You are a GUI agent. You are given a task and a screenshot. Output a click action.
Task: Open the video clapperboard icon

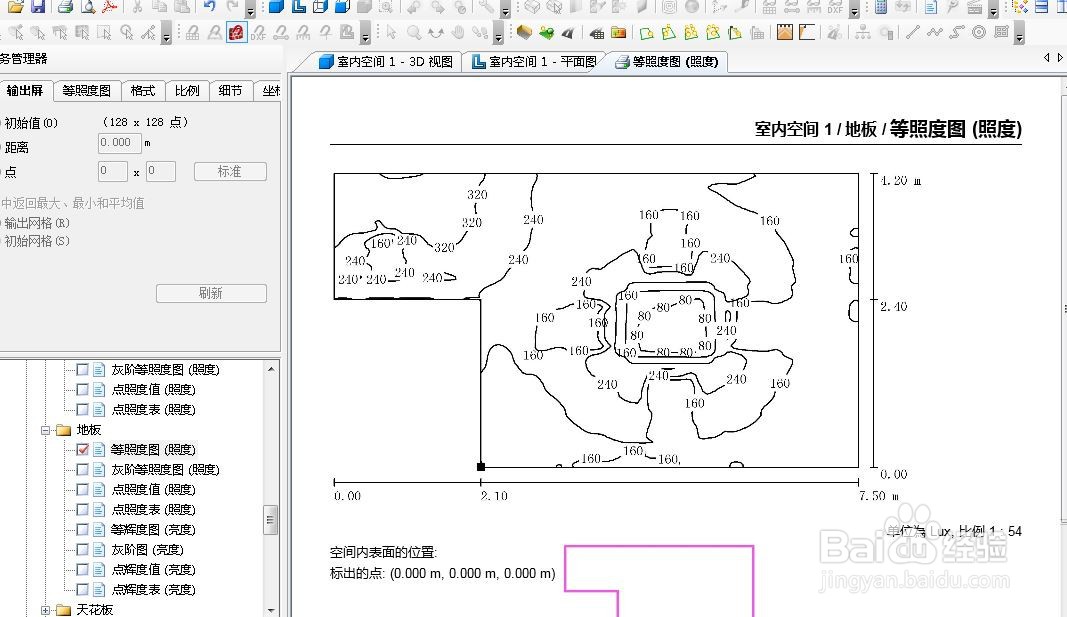click(974, 7)
